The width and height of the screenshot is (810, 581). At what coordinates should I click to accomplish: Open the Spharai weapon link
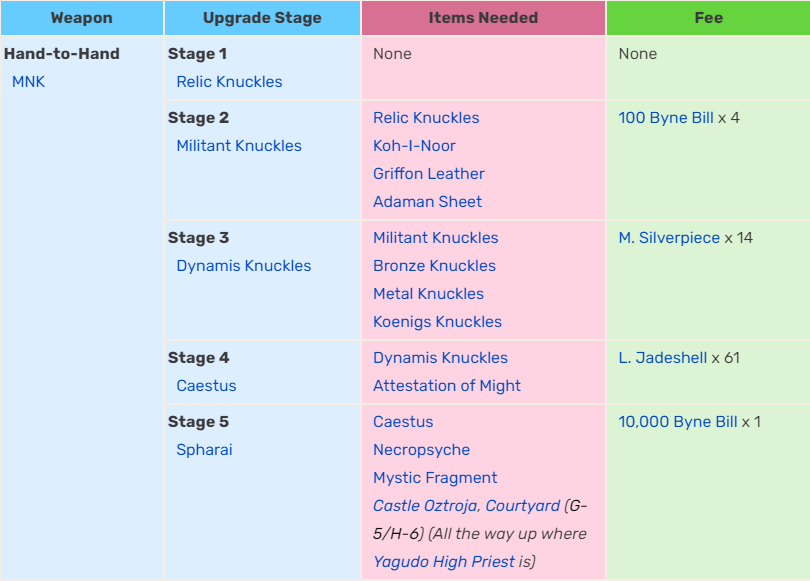click(x=204, y=449)
